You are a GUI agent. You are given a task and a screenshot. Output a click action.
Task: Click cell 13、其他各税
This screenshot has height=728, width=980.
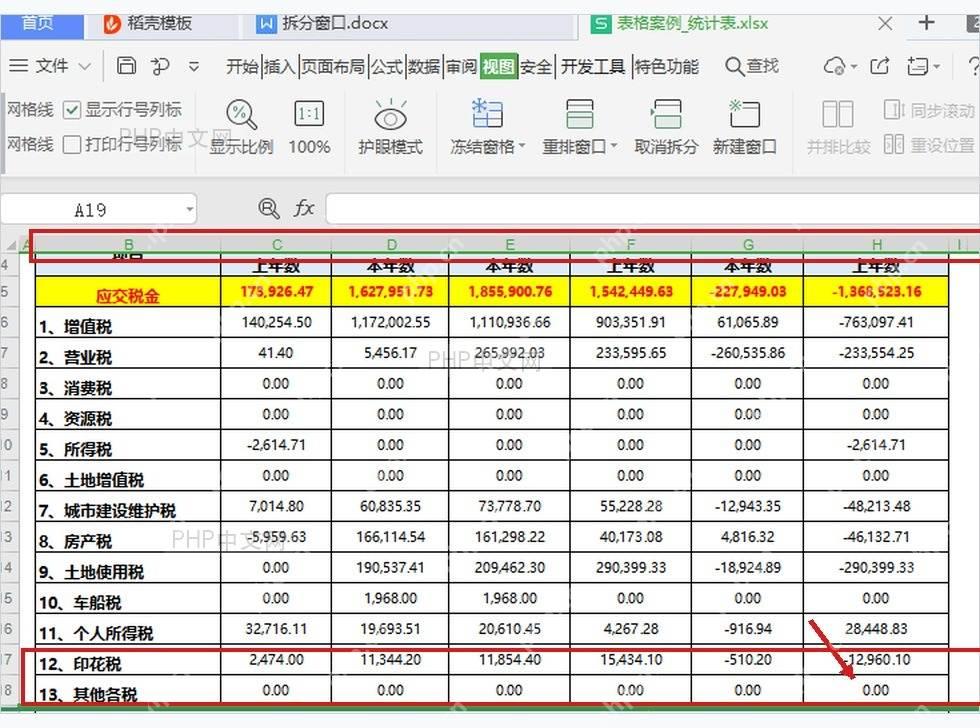coord(128,691)
